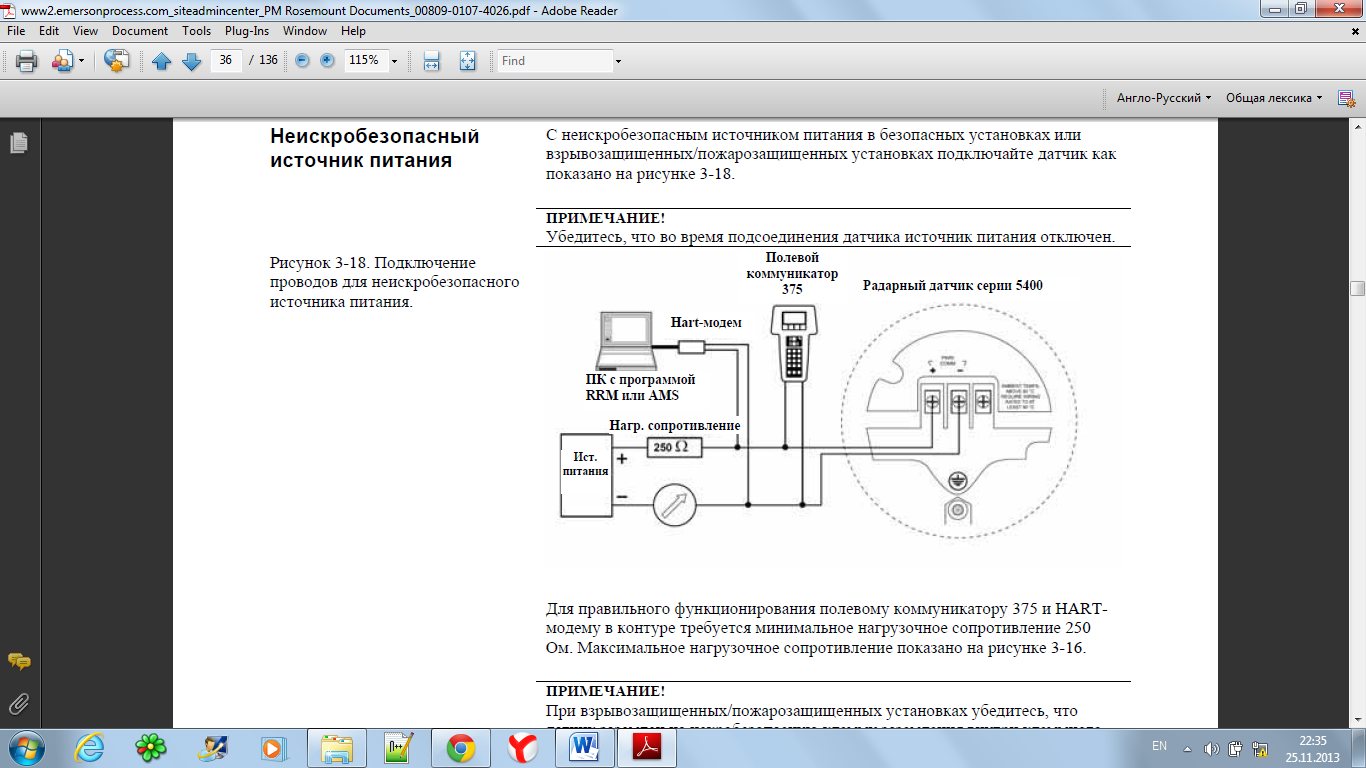Click the translator settings icon

point(1346,98)
